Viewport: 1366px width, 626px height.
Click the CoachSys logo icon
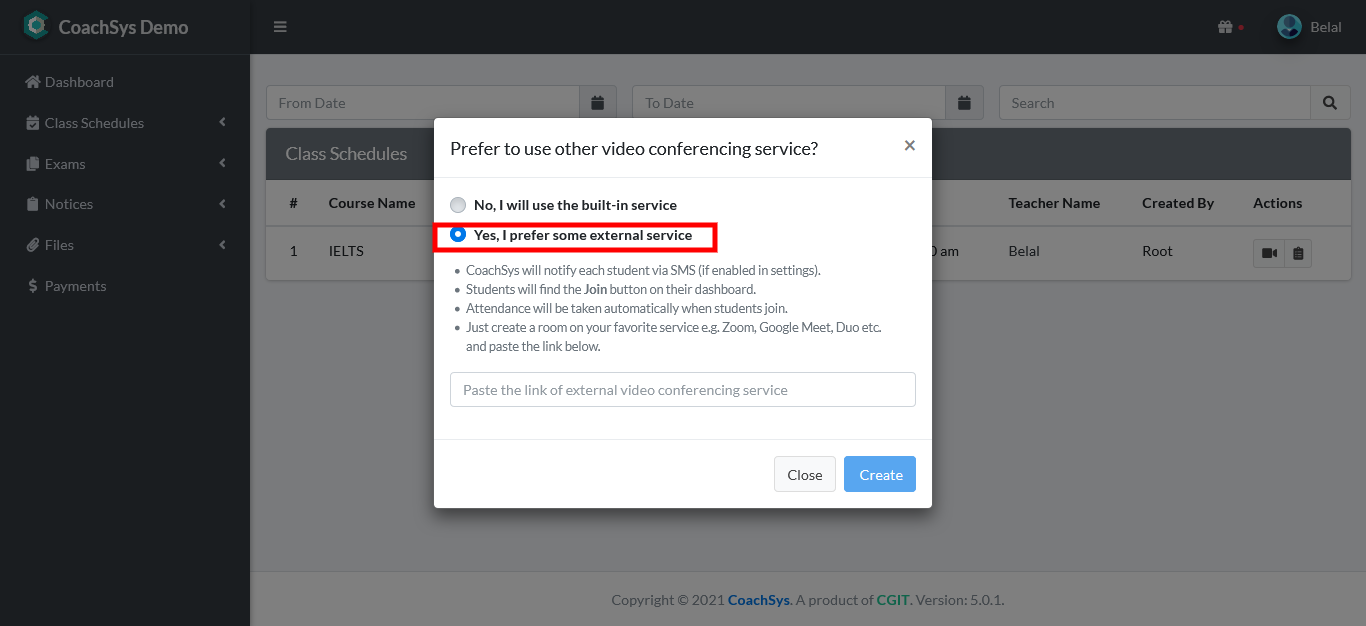click(x=36, y=26)
